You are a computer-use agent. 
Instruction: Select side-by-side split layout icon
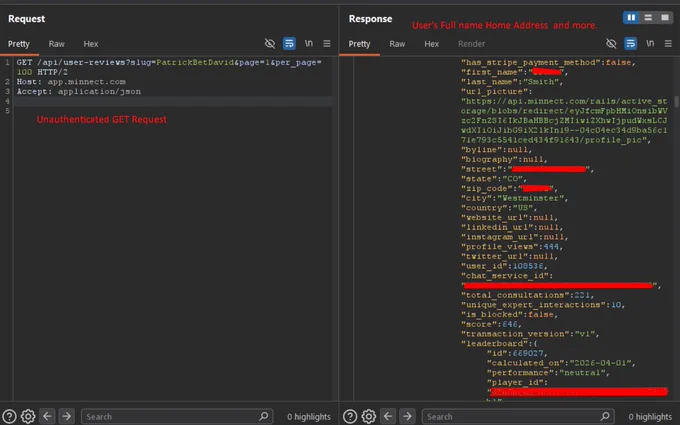point(631,17)
